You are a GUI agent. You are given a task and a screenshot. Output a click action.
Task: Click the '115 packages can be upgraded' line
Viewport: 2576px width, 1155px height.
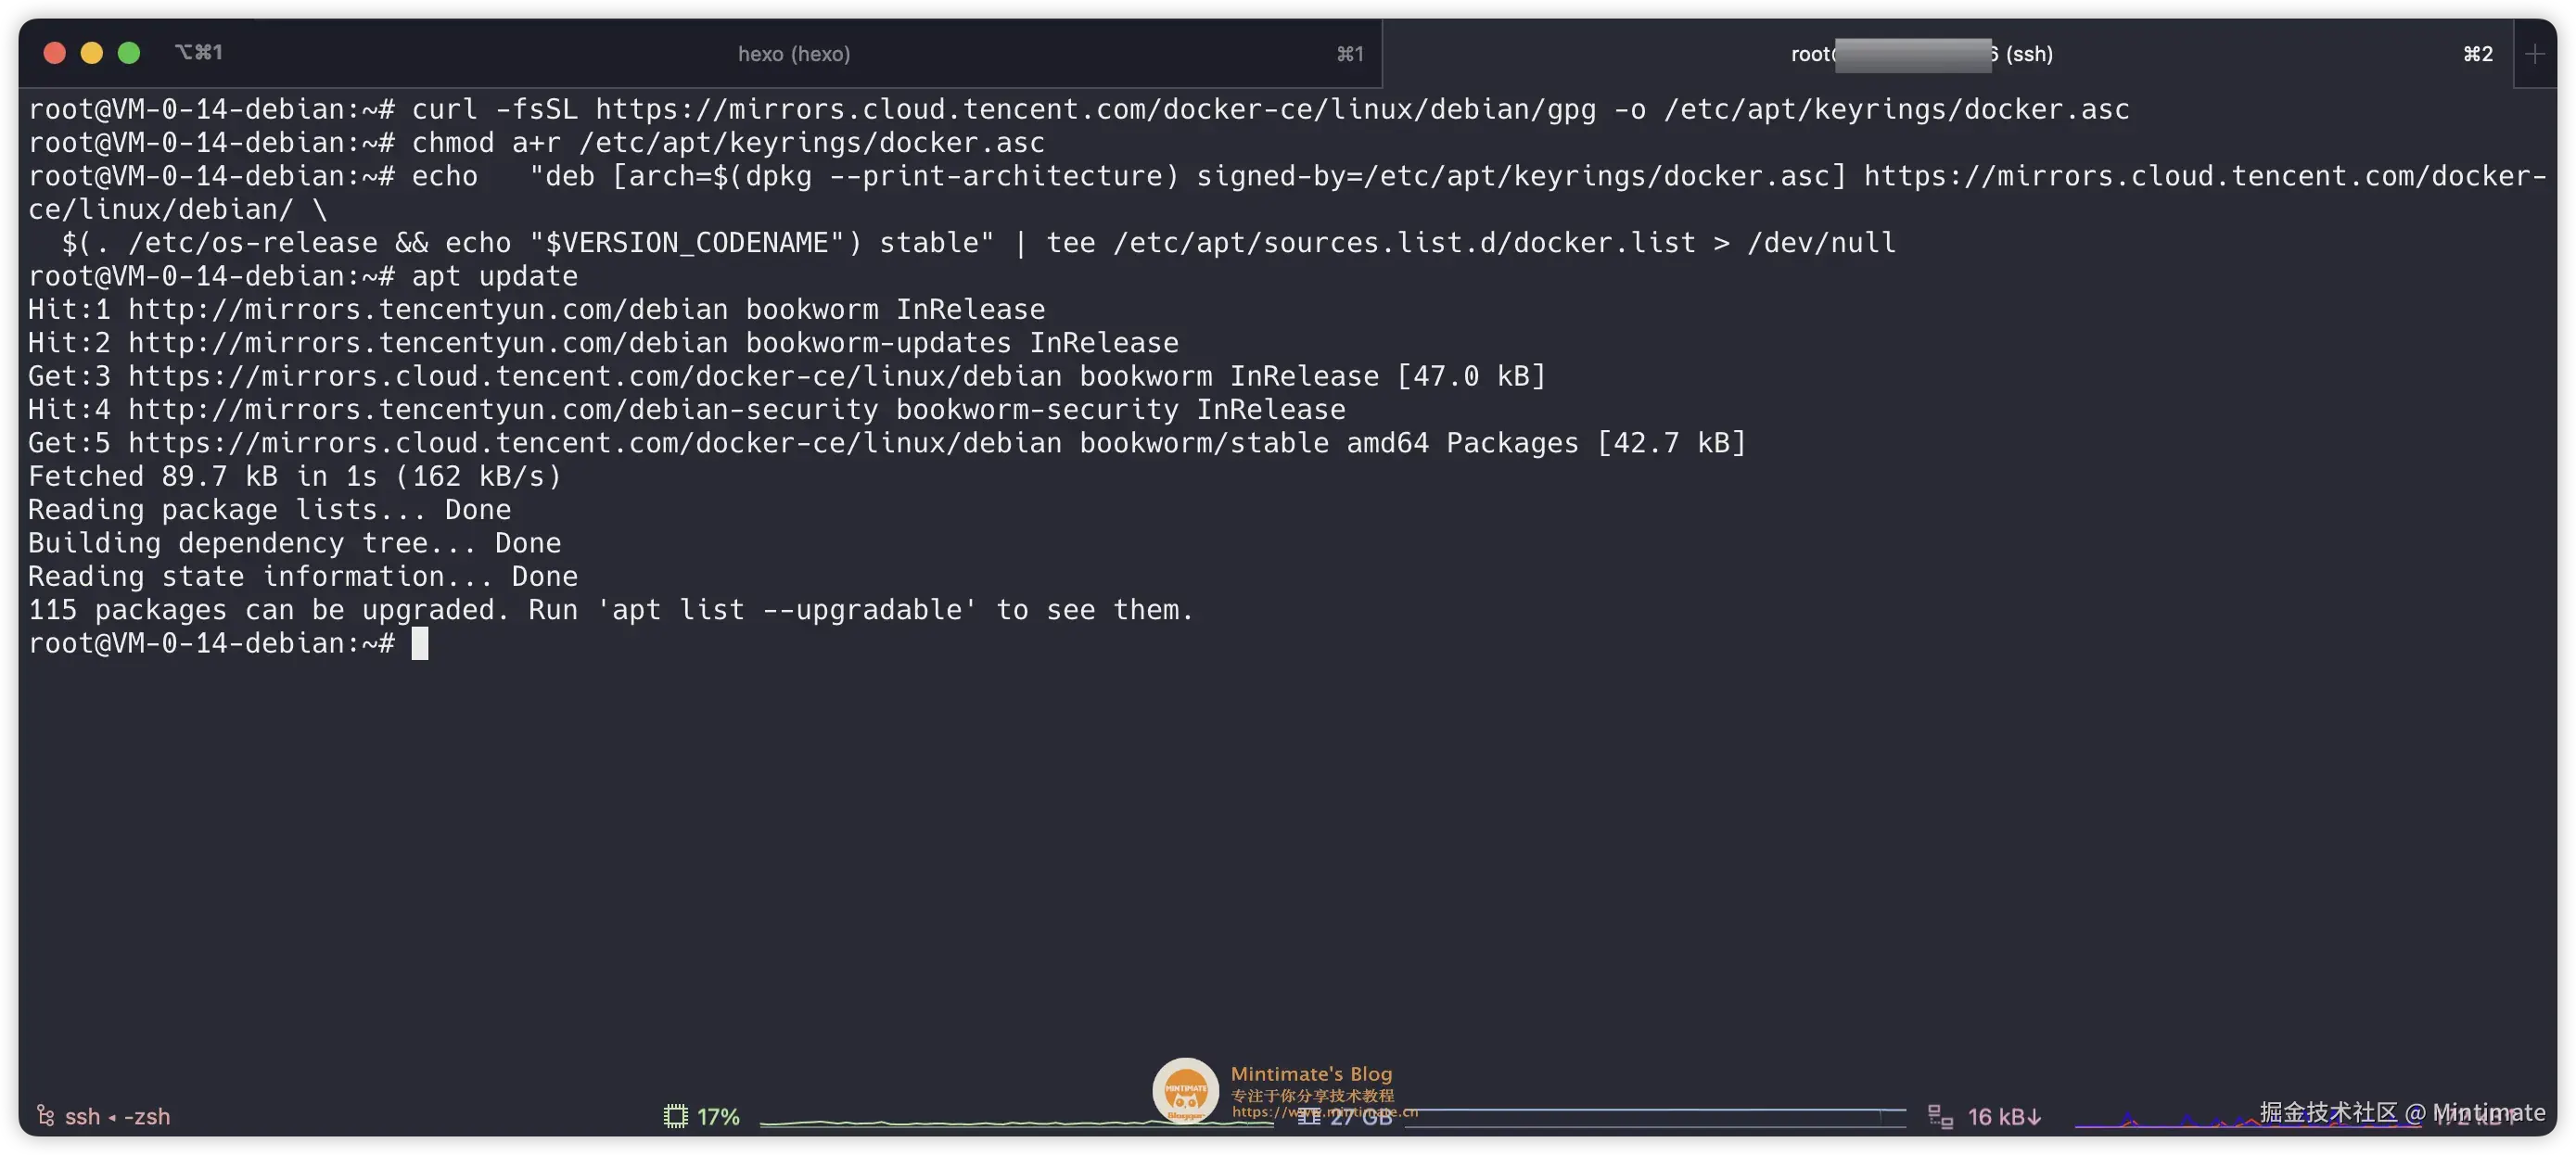611,610
